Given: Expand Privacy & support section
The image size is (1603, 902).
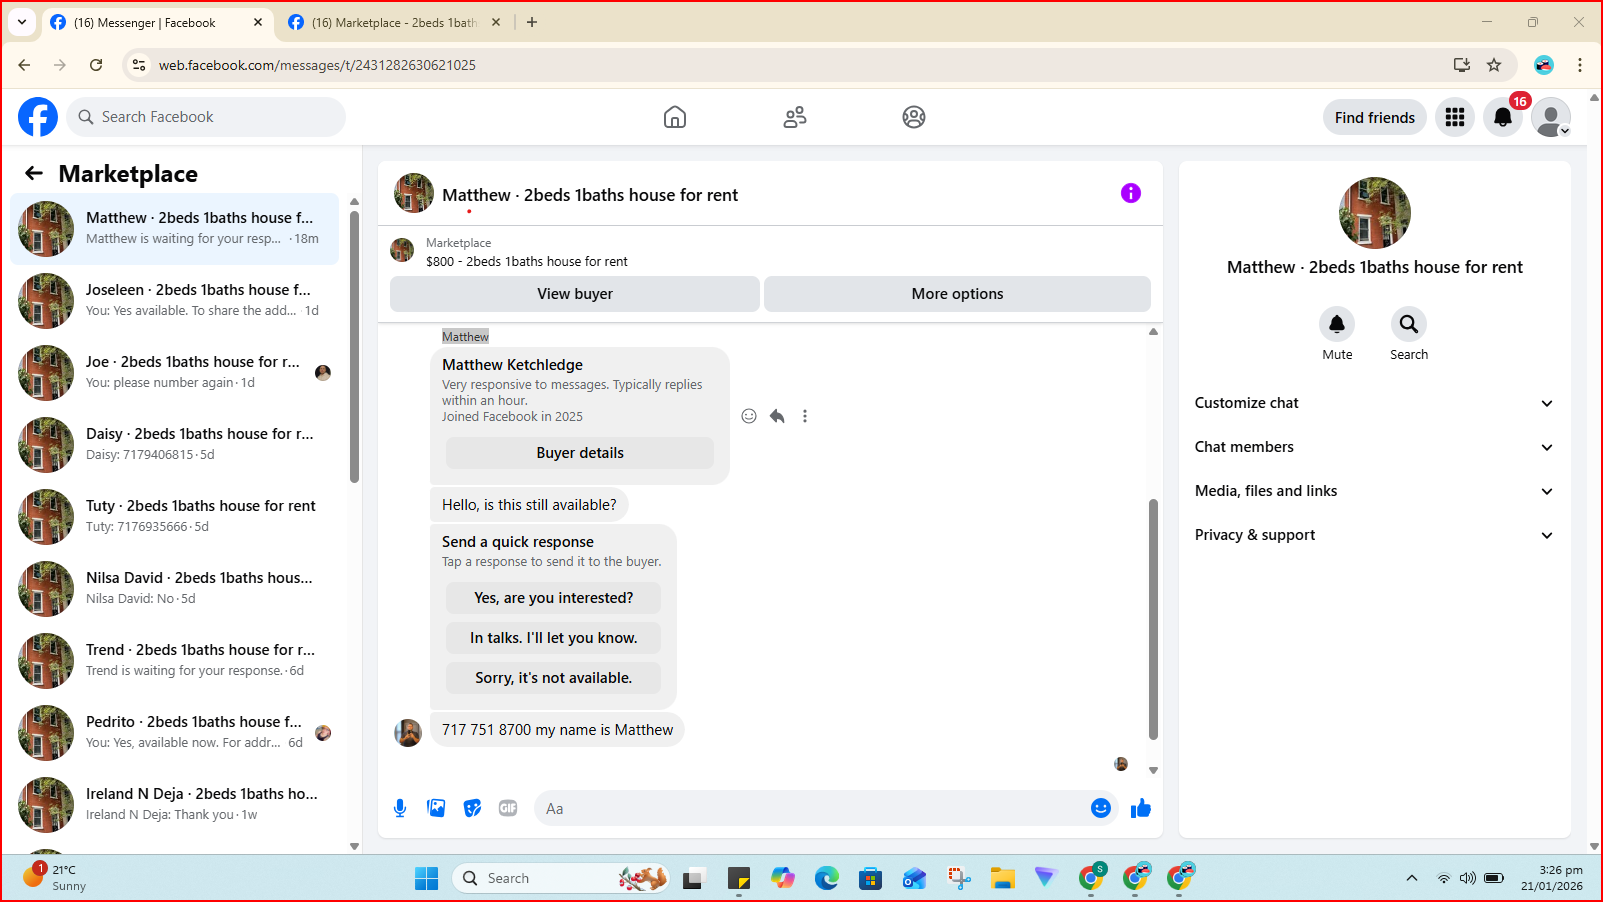Looking at the screenshot, I should coord(1375,535).
